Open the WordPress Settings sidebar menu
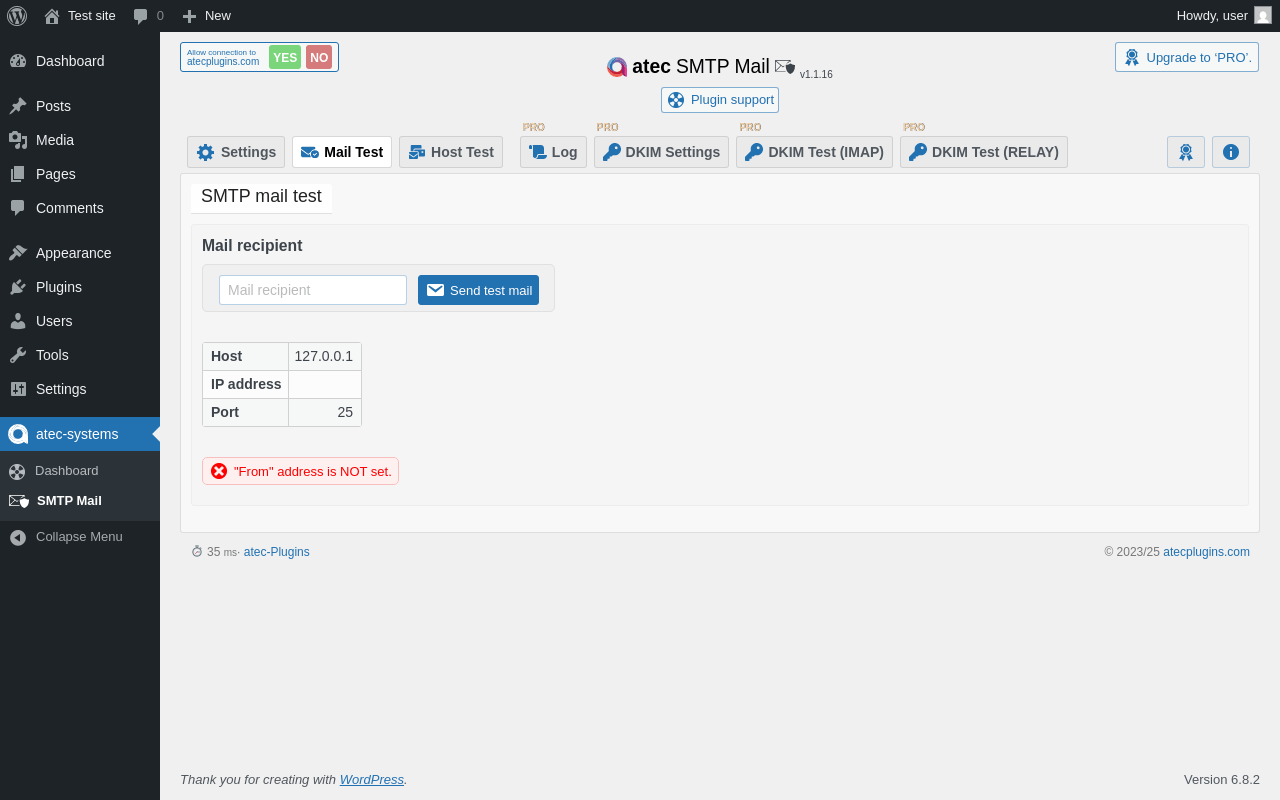 (80, 389)
